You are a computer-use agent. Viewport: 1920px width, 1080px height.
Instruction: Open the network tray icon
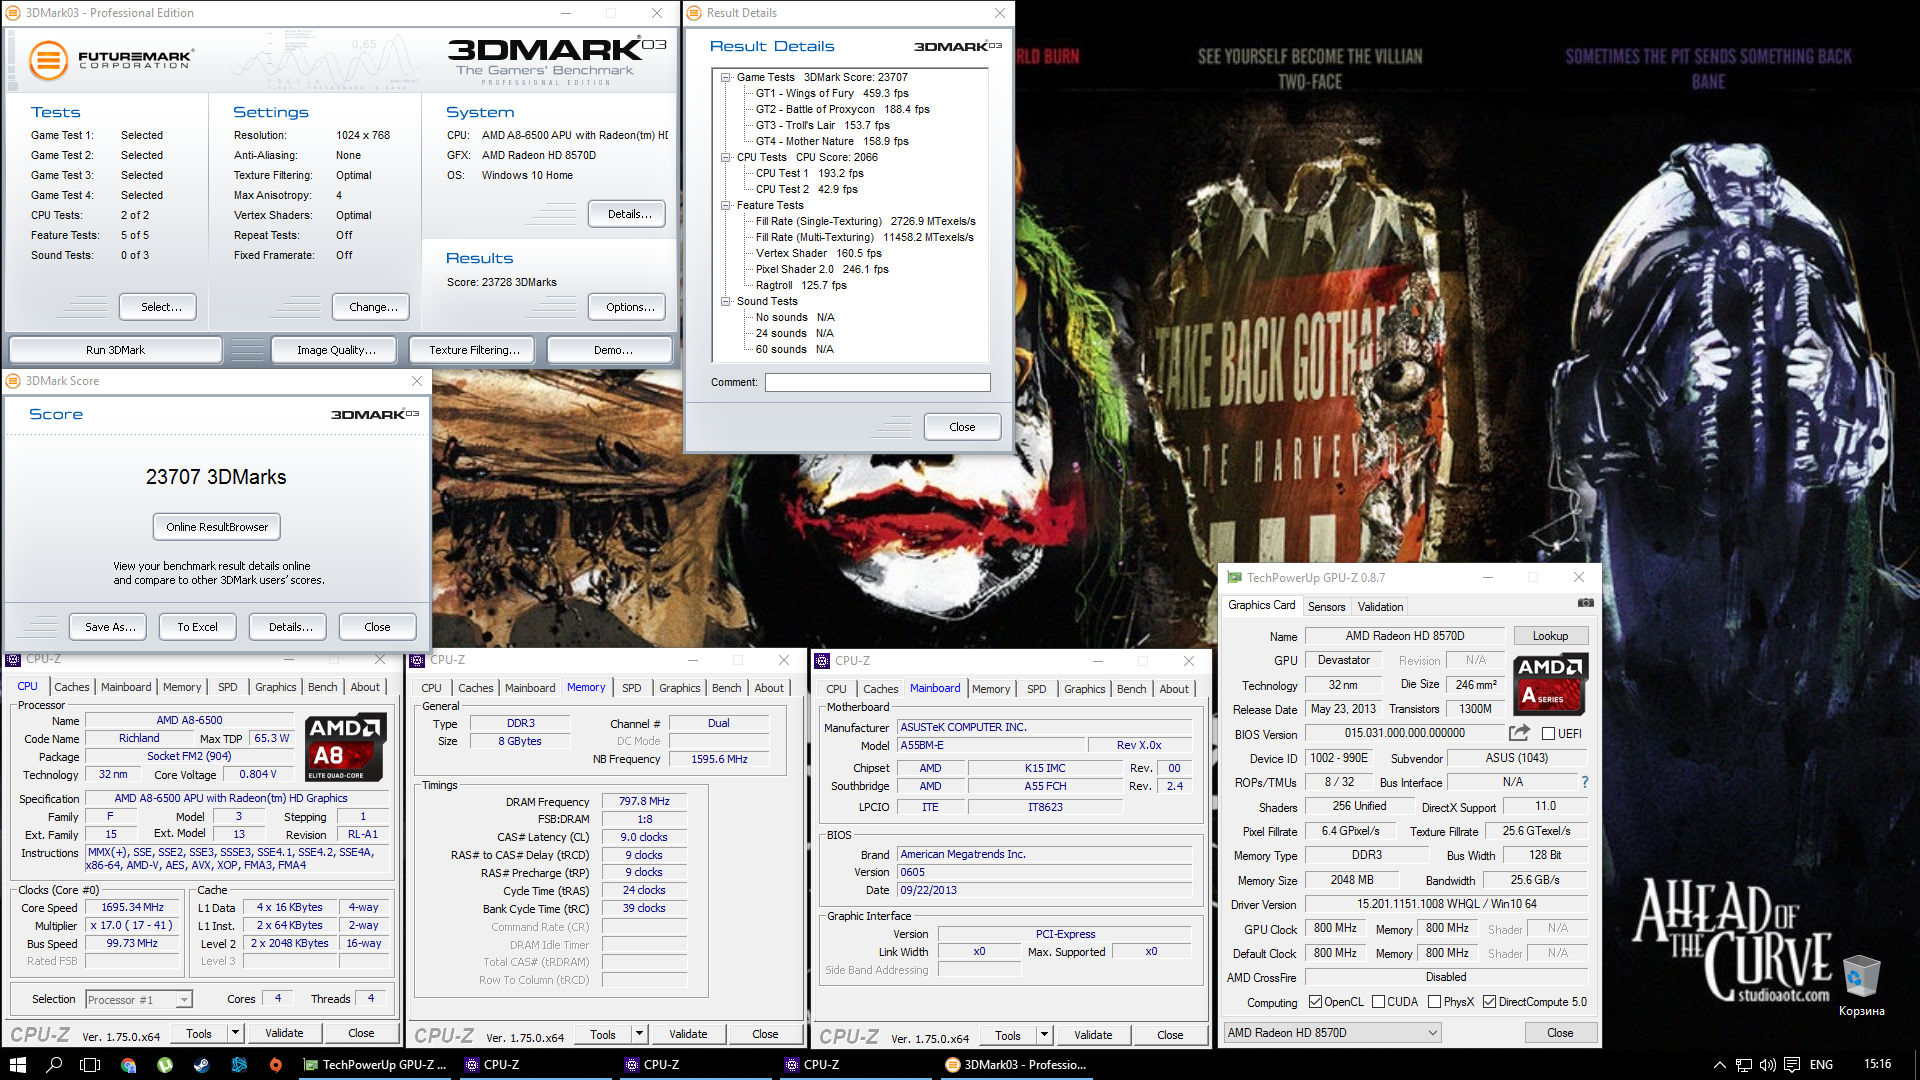pyautogui.click(x=1743, y=1065)
